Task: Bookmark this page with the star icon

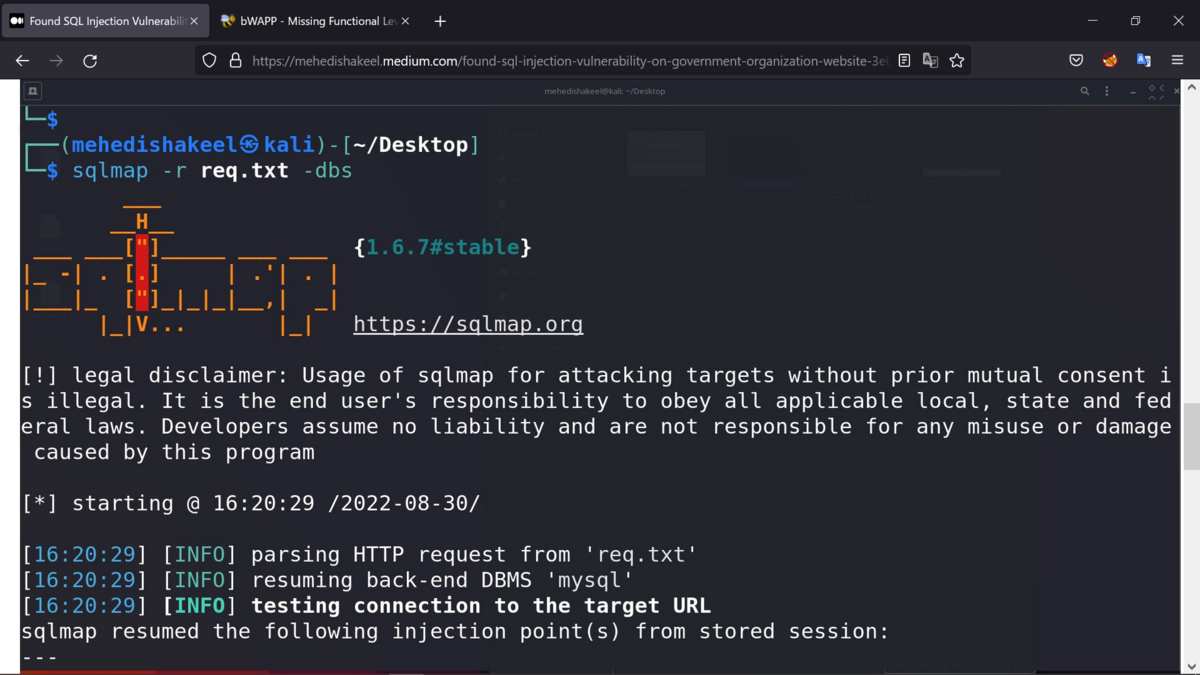Action: [957, 60]
